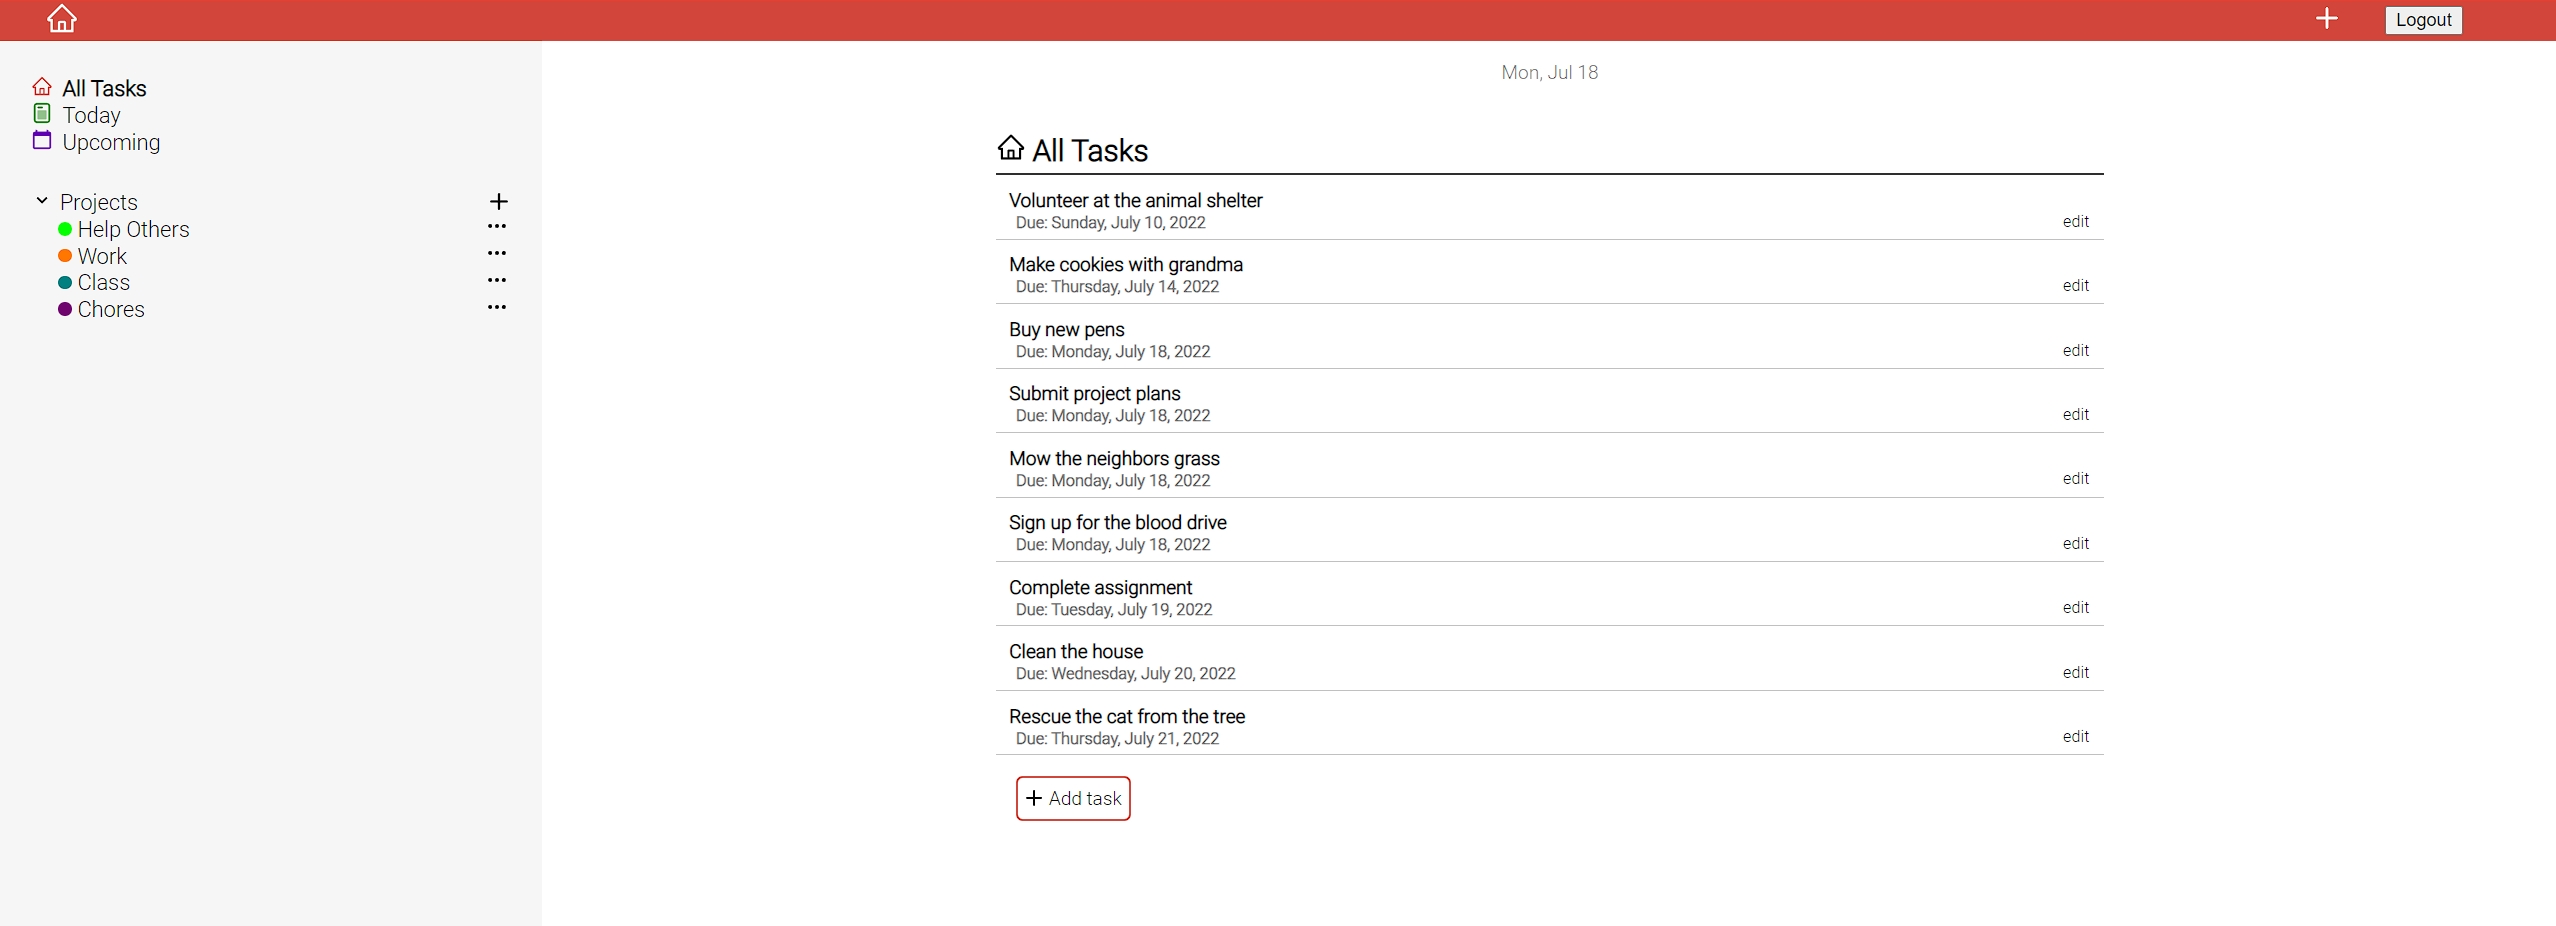The width and height of the screenshot is (2556, 926).
Task: Click the home icon in the red header bar
Action: [61, 19]
